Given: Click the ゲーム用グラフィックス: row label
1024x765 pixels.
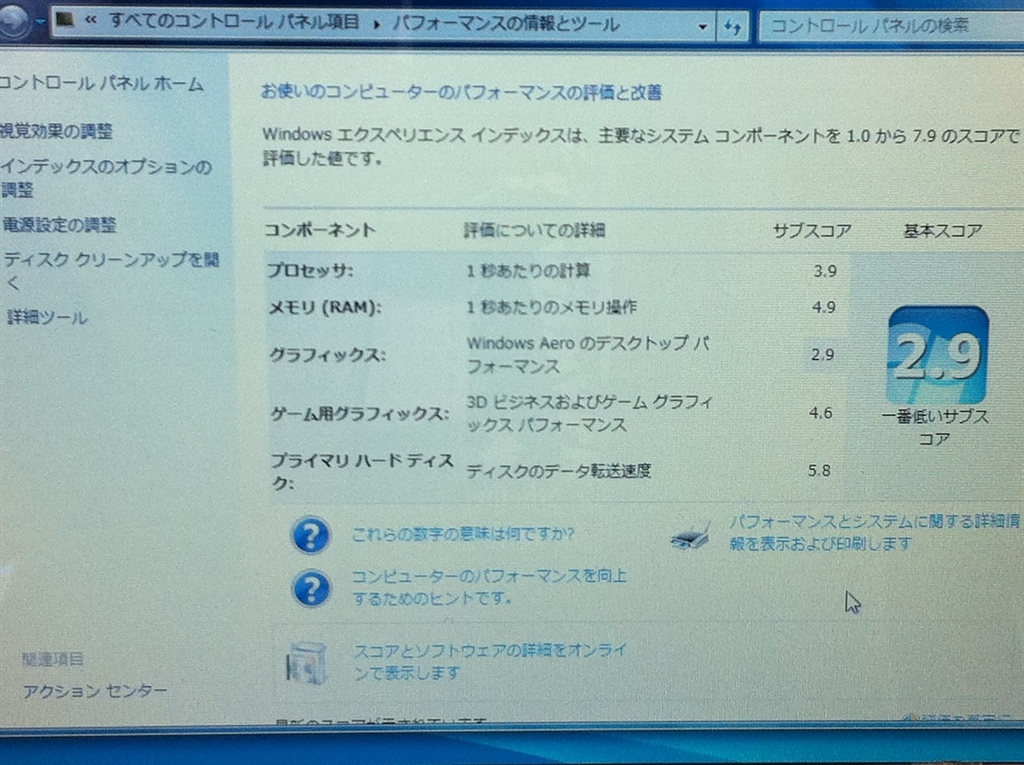Looking at the screenshot, I should tap(360, 414).
